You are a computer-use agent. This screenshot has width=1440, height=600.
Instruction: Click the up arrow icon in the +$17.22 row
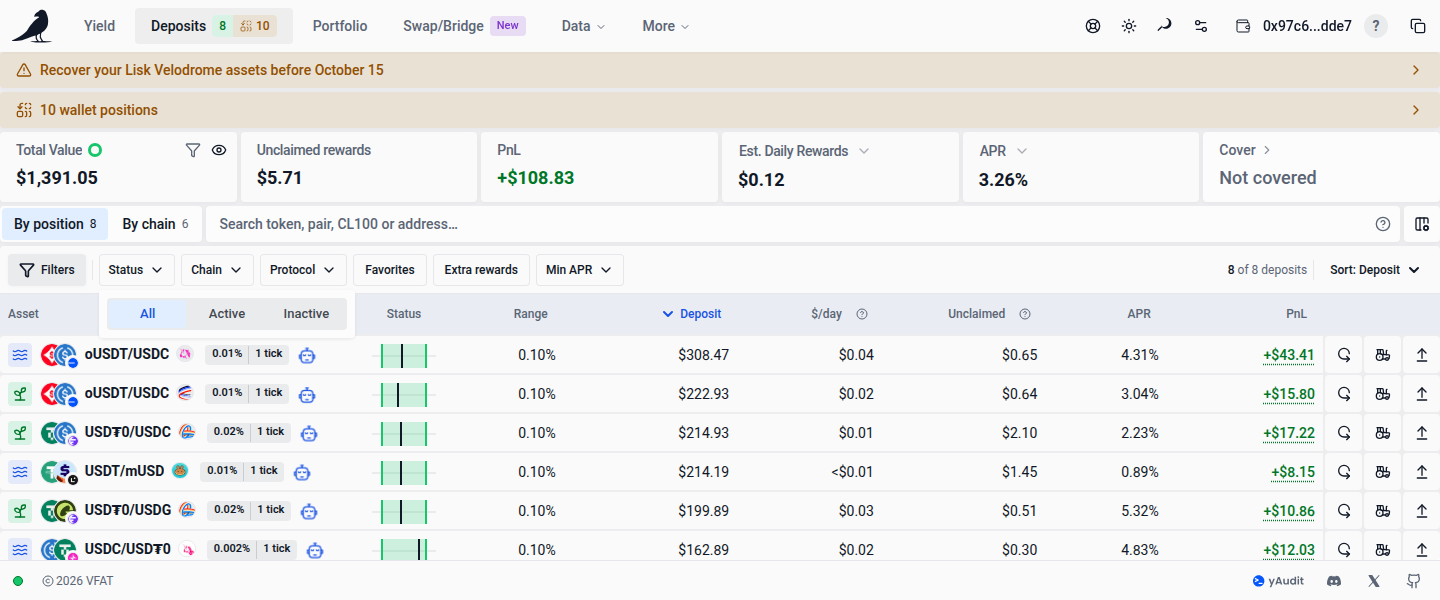pyautogui.click(x=1422, y=433)
